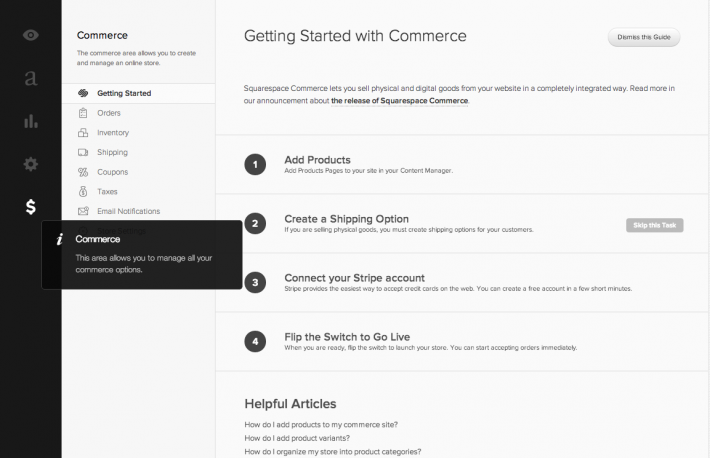710x458 pixels.
Task: Open the gear settings icon in sidebar
Action: 31,164
